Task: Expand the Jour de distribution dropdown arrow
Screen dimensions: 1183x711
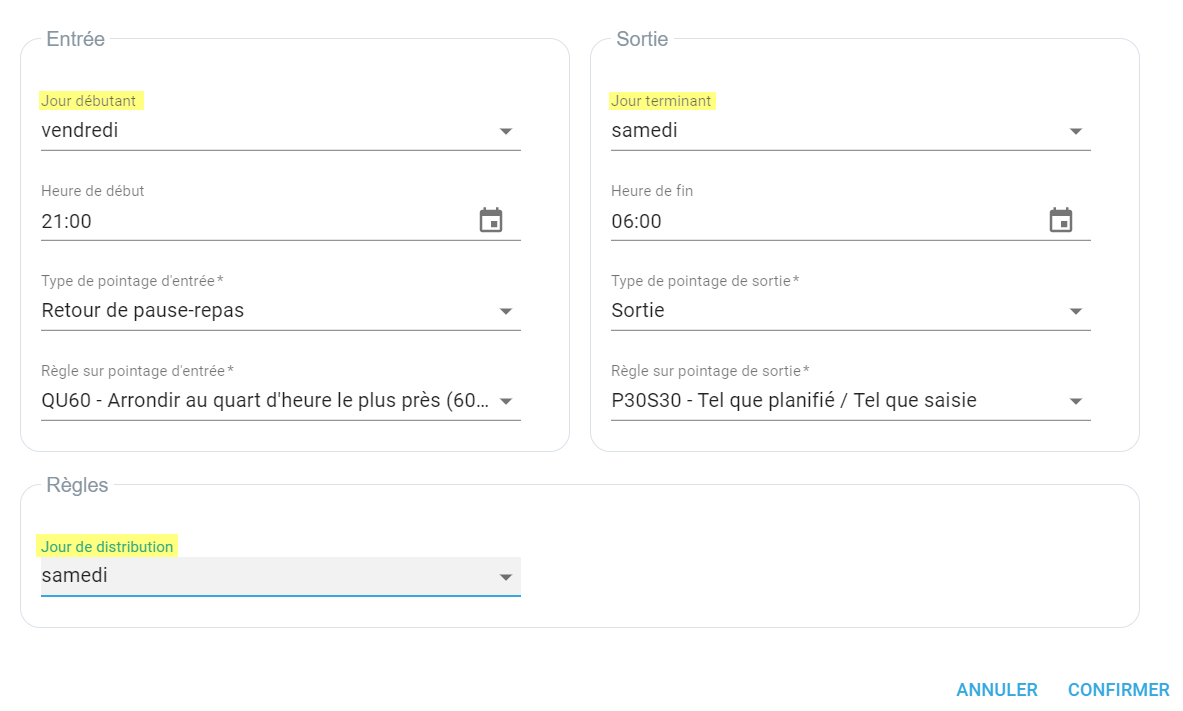Action: (506, 577)
